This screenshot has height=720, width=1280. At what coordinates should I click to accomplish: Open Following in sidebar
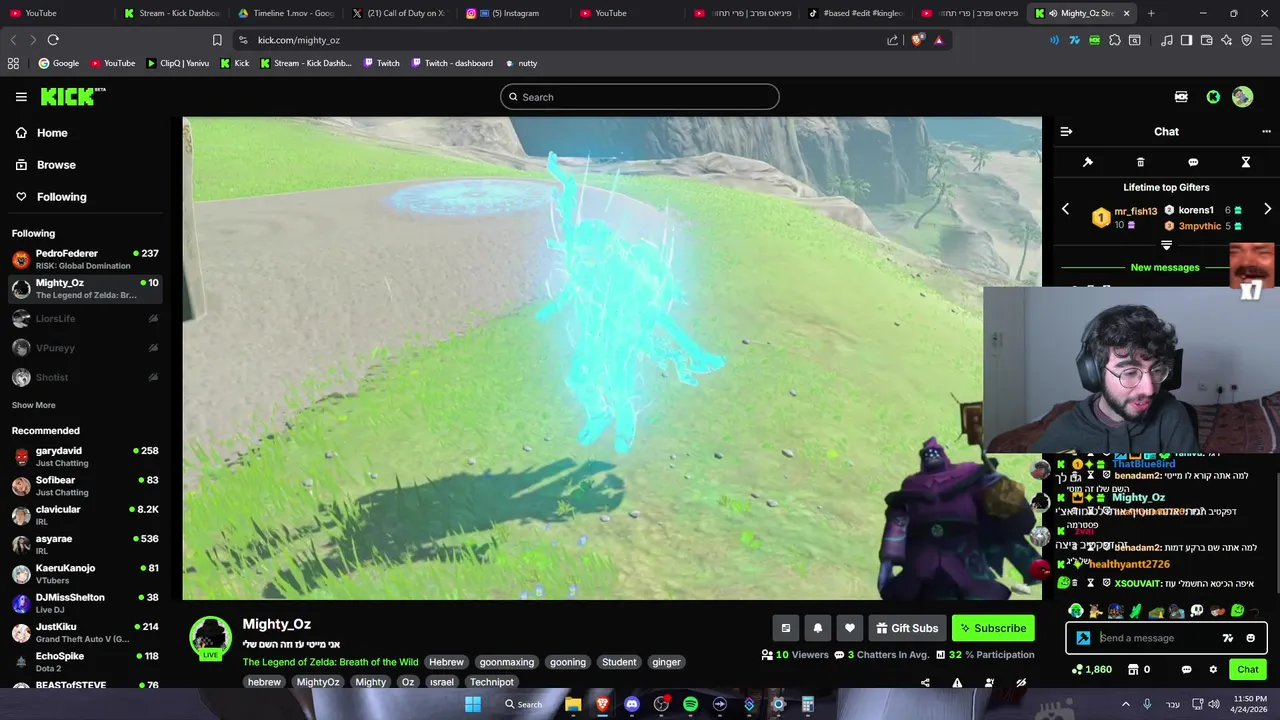(51, 197)
